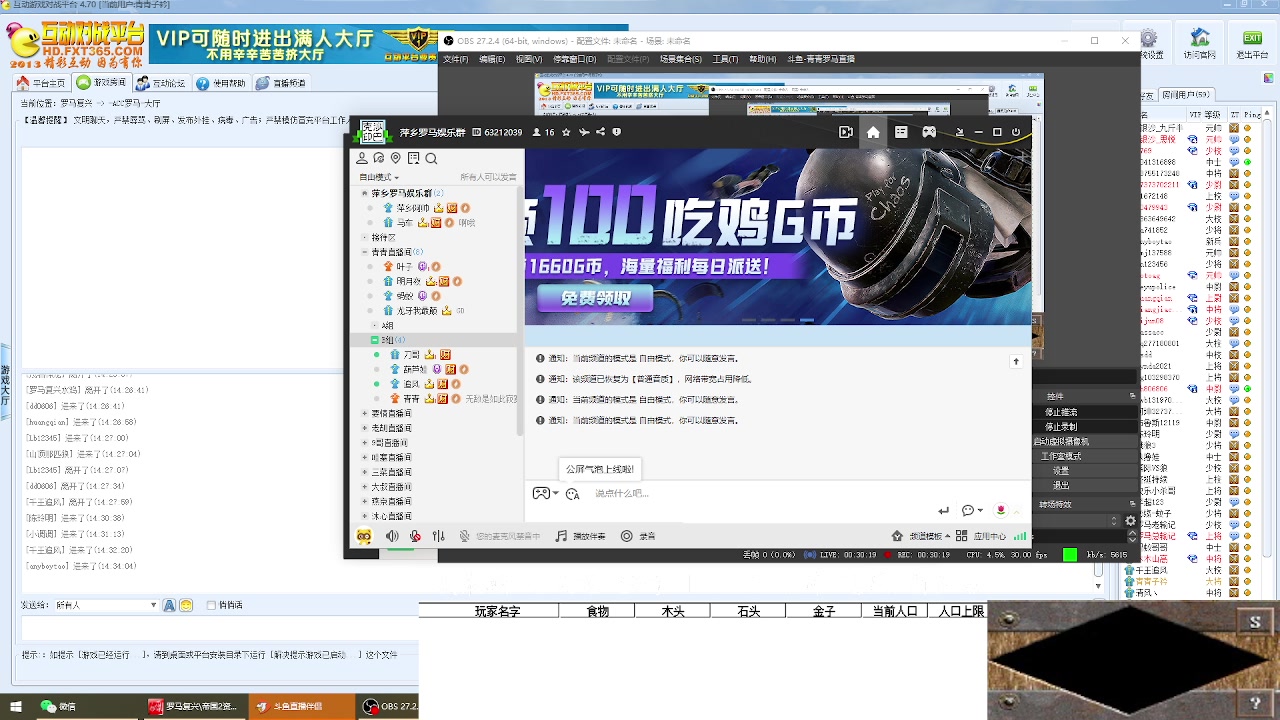
Task: Open 应用中心 app center grid icon
Action: (961, 536)
